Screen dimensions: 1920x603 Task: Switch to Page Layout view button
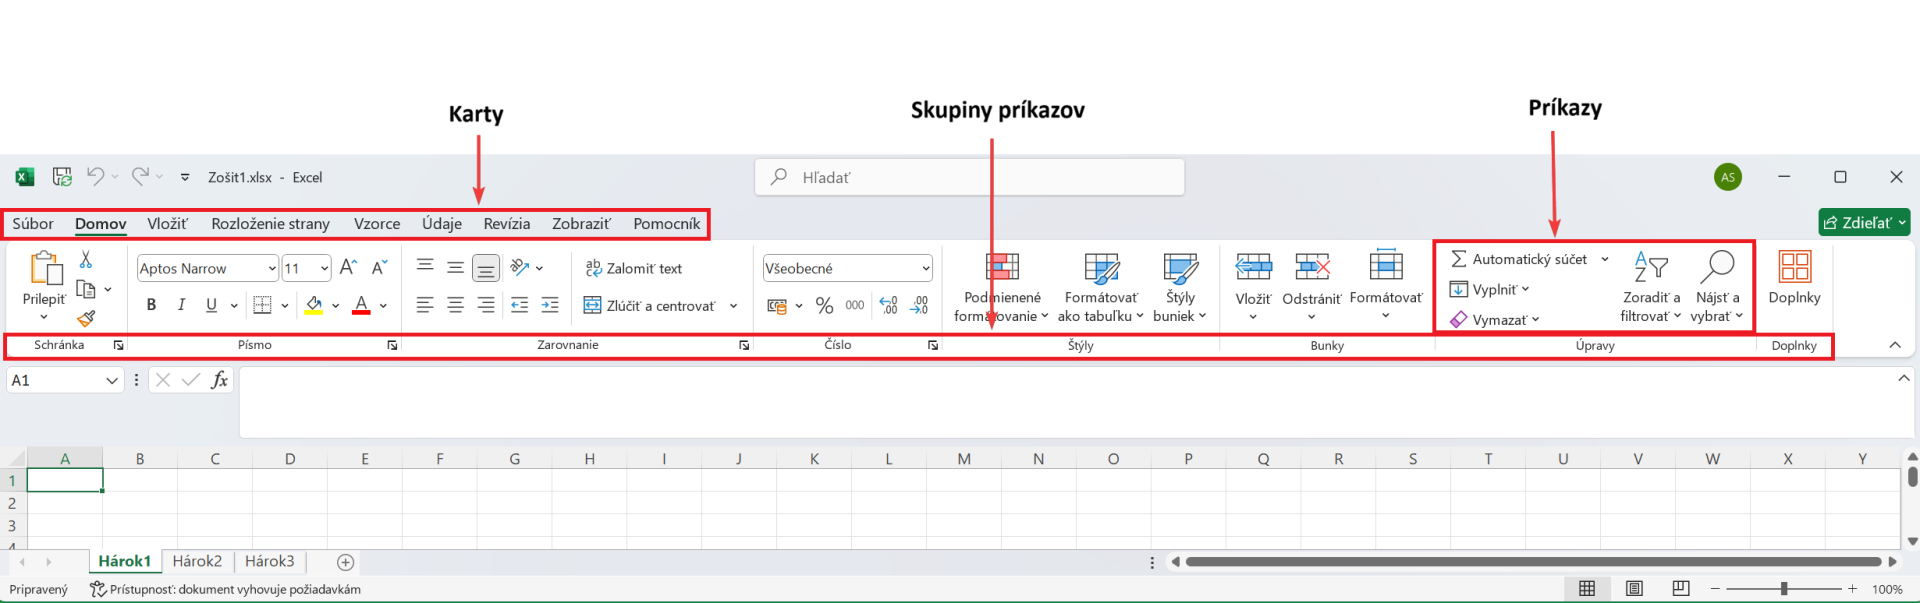1634,588
